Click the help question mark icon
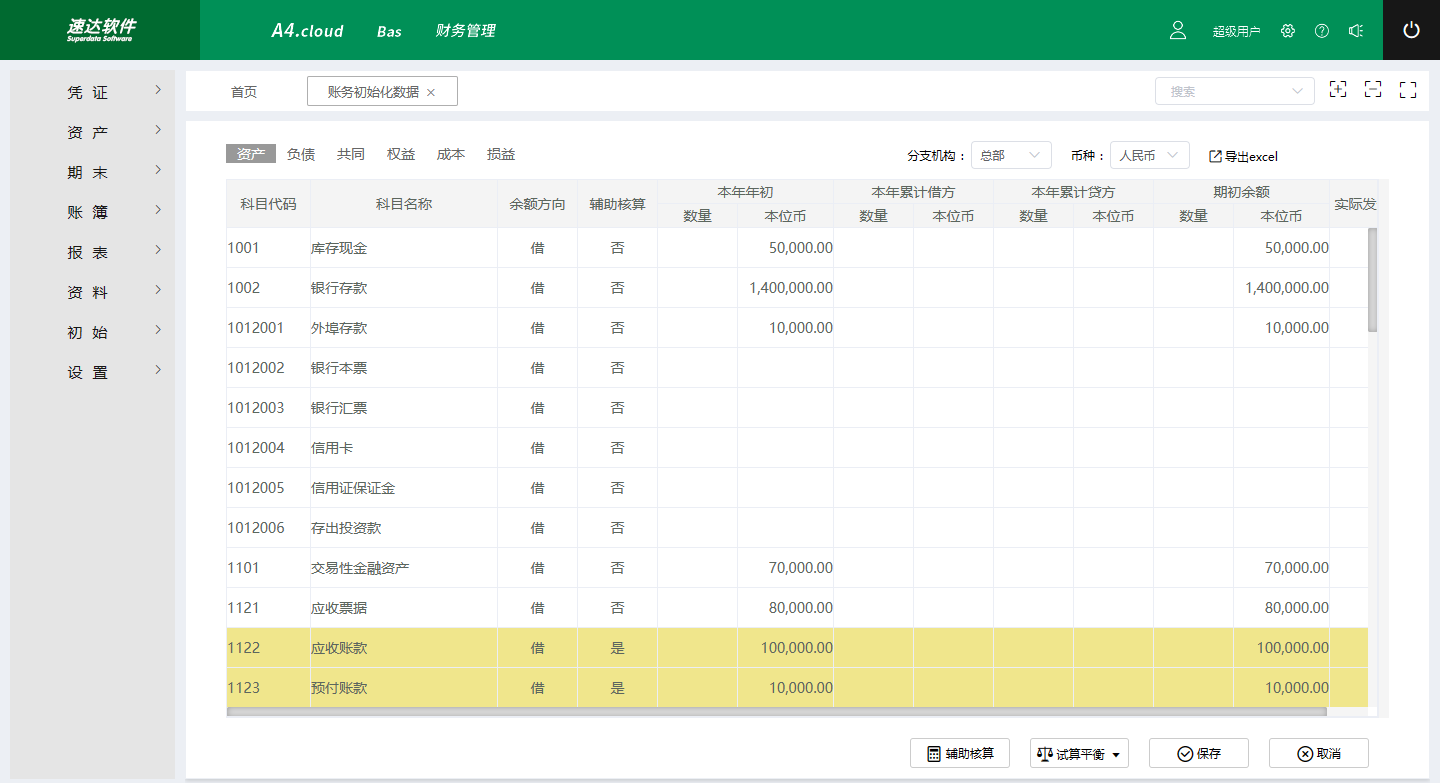This screenshot has width=1440, height=783. (1322, 31)
